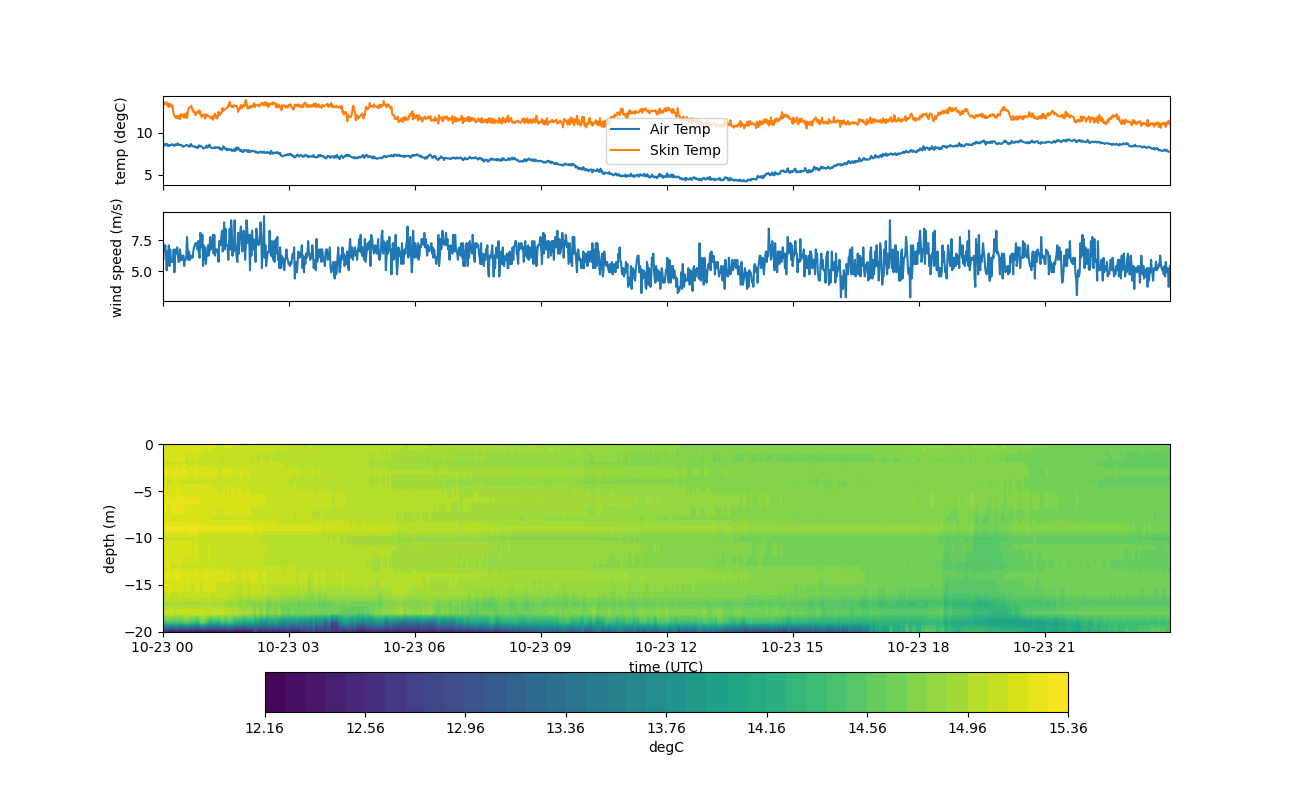The height and width of the screenshot is (800, 1300).
Task: Pick the yellow end of the colorbar
Action: pos(1058,692)
